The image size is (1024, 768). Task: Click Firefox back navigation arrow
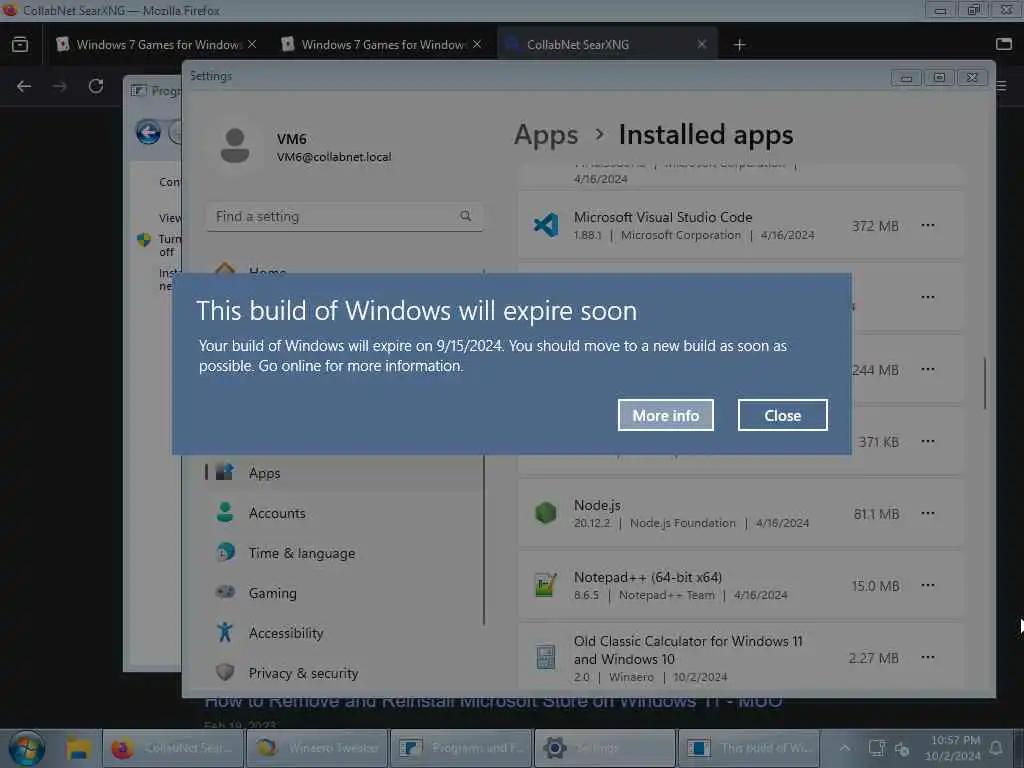(x=24, y=86)
